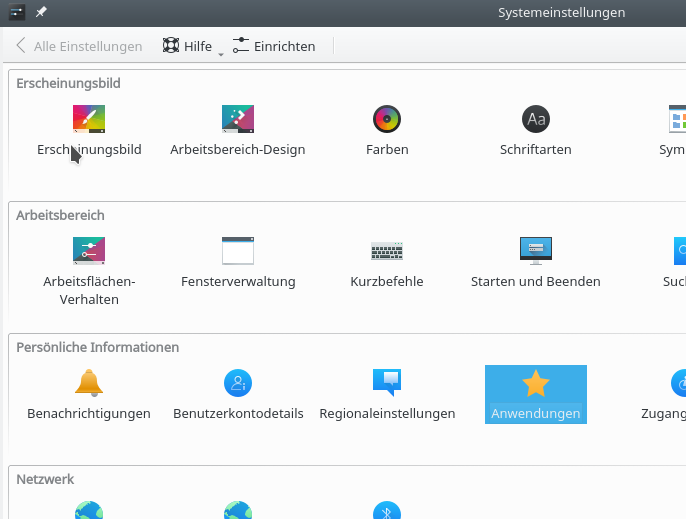Expand the Hilfe dropdown arrow
Viewport: 686px width, 519px height.
point(221,53)
